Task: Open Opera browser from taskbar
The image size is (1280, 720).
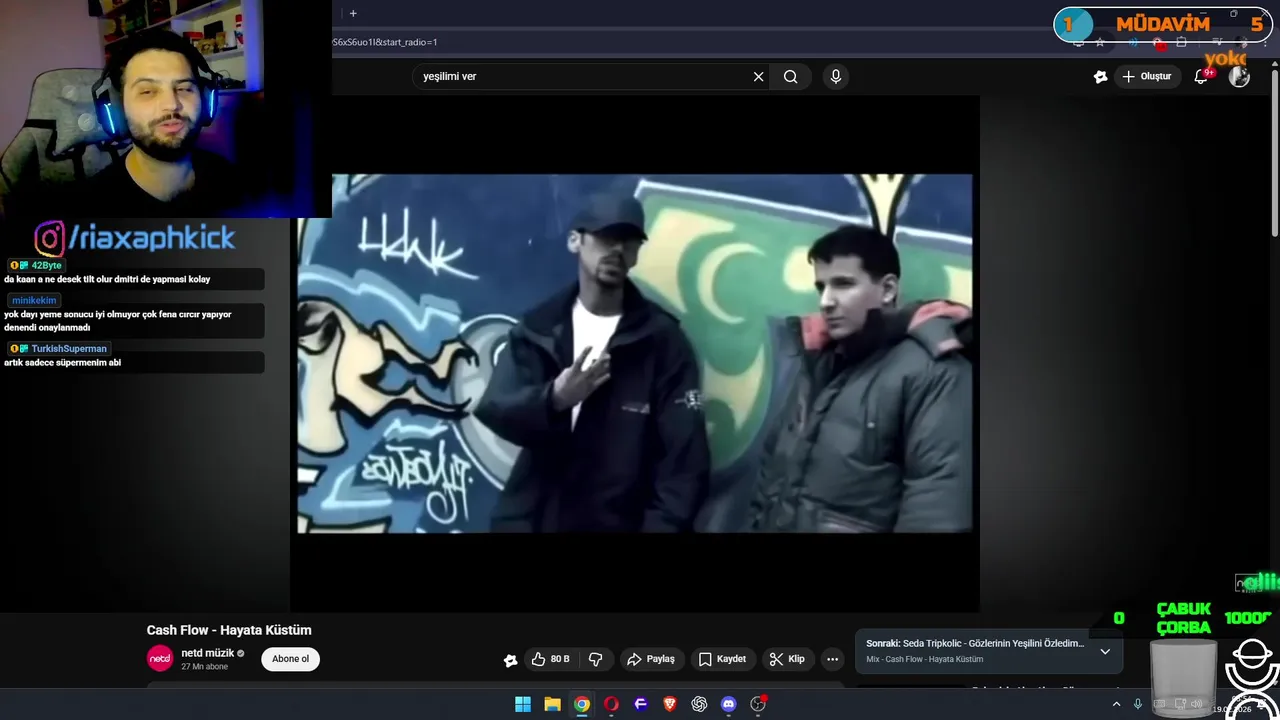Action: point(611,704)
